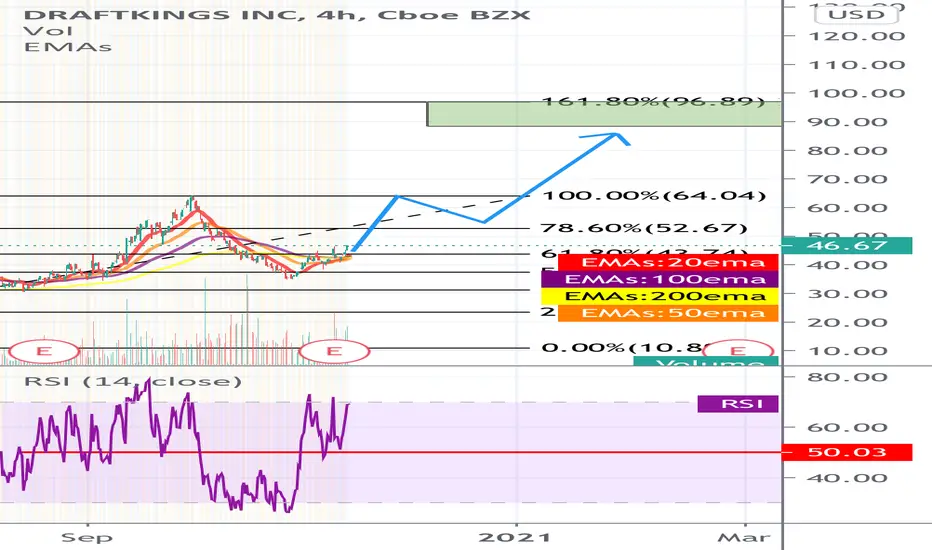
Task: Click the 78.60%(52.67) Fibonacci label
Action: tap(644, 228)
